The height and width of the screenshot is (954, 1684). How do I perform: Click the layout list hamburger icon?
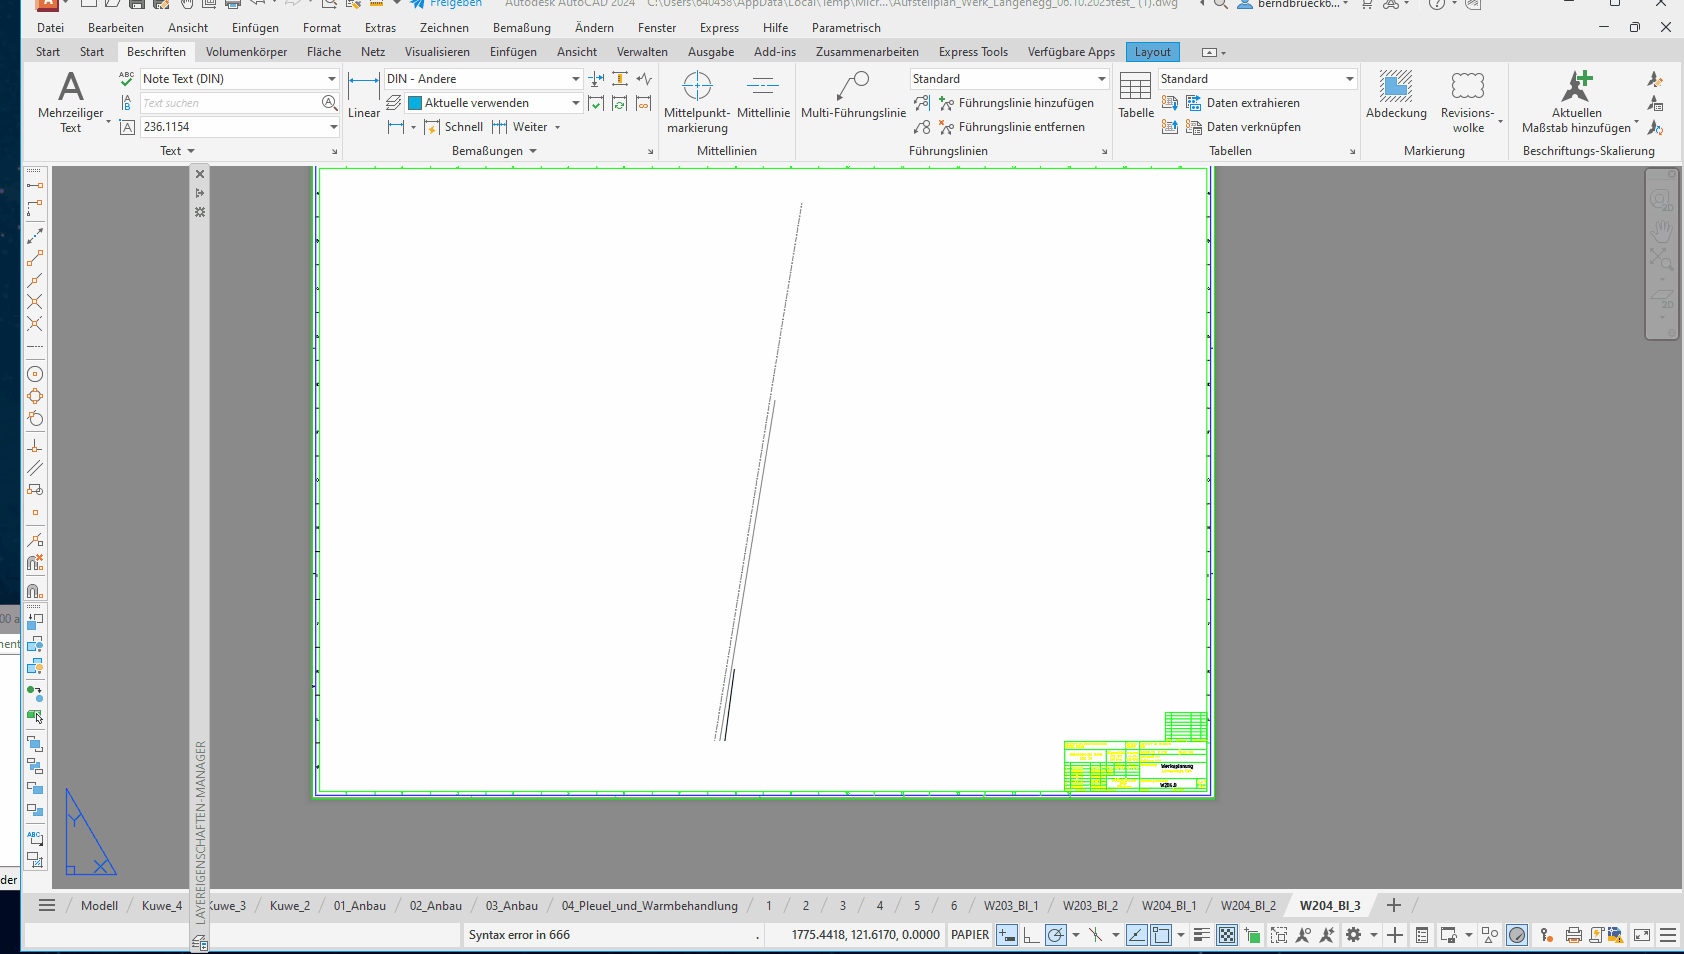[x=47, y=905]
